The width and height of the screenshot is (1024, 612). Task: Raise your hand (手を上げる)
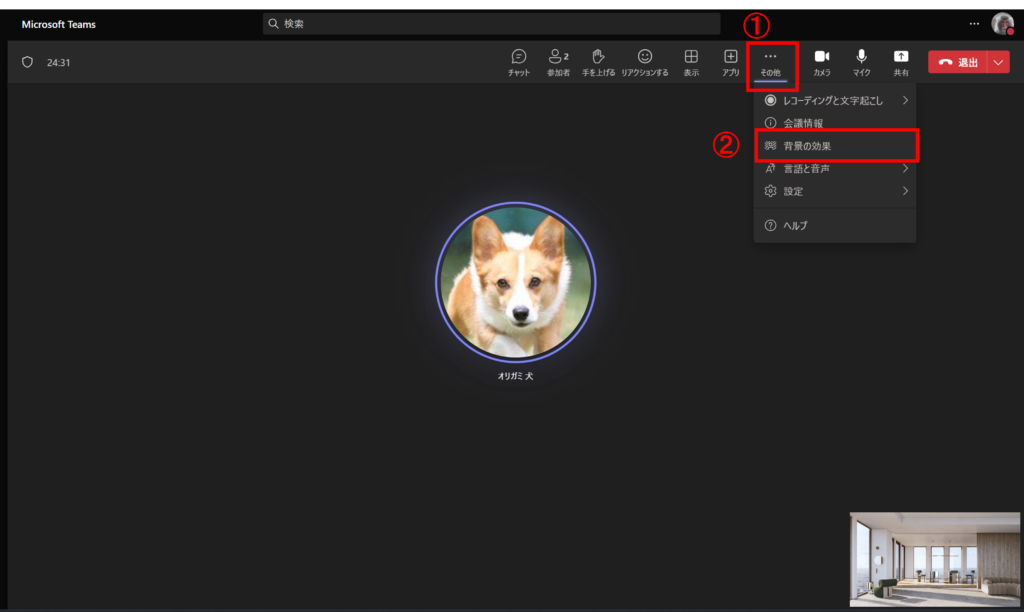(x=598, y=62)
